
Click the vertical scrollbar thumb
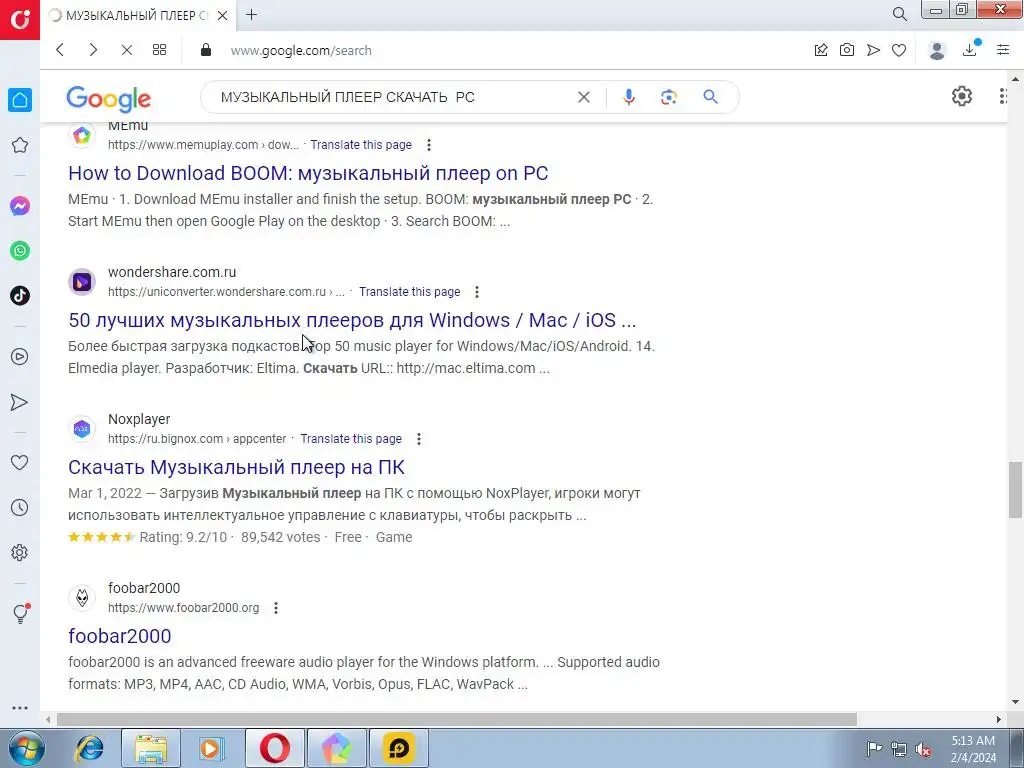(1015, 489)
